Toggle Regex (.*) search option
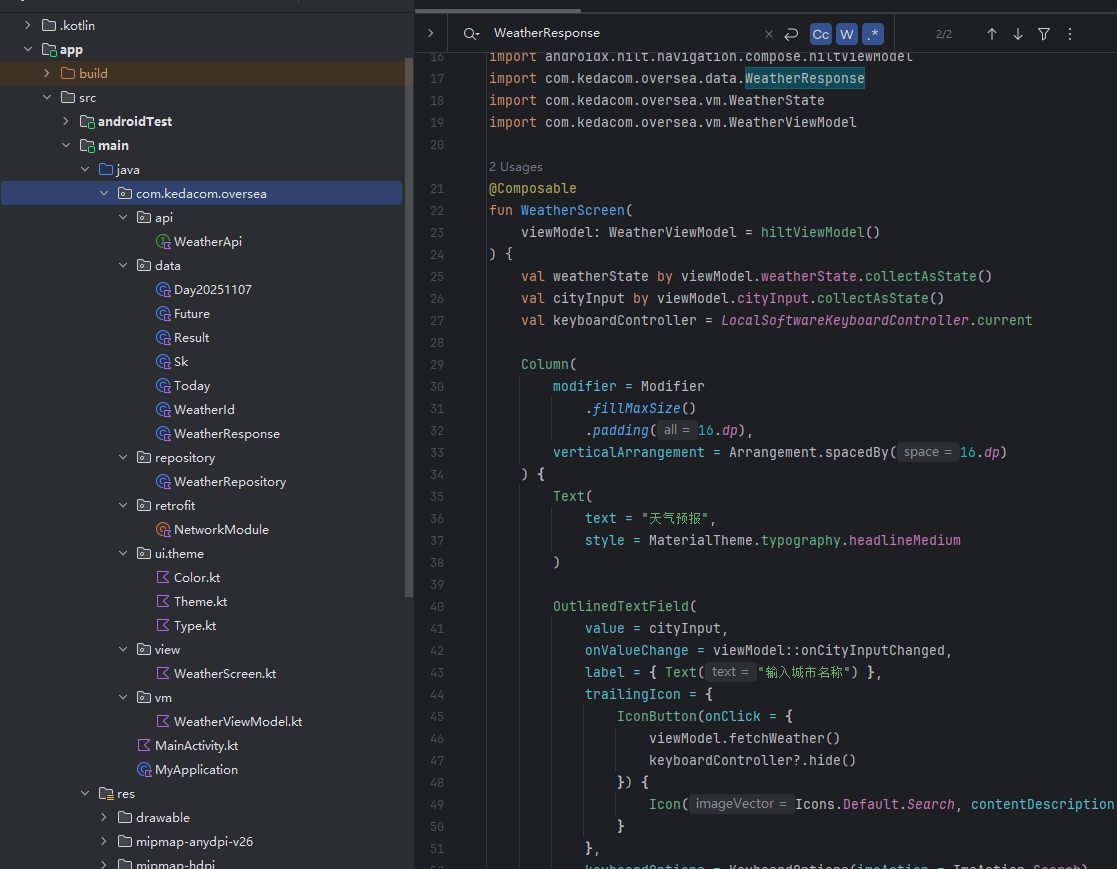Image resolution: width=1117 pixels, height=869 pixels. (x=873, y=34)
